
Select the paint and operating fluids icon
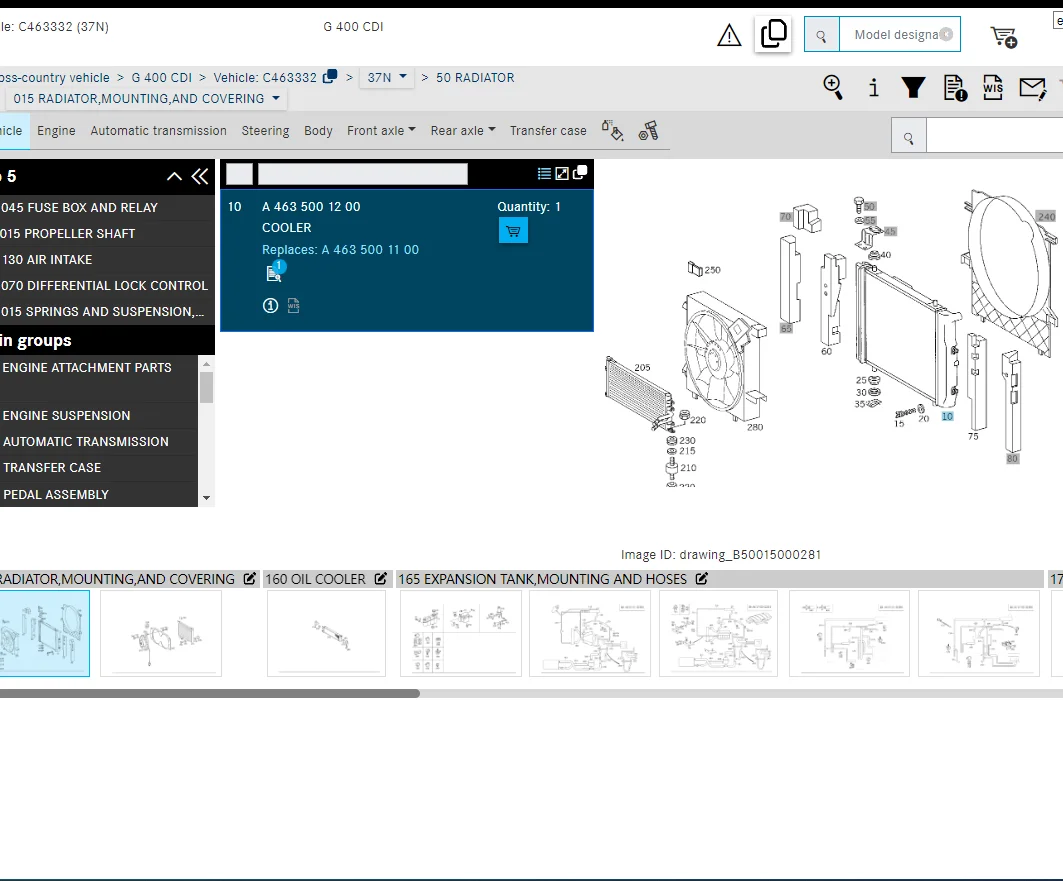click(612, 130)
